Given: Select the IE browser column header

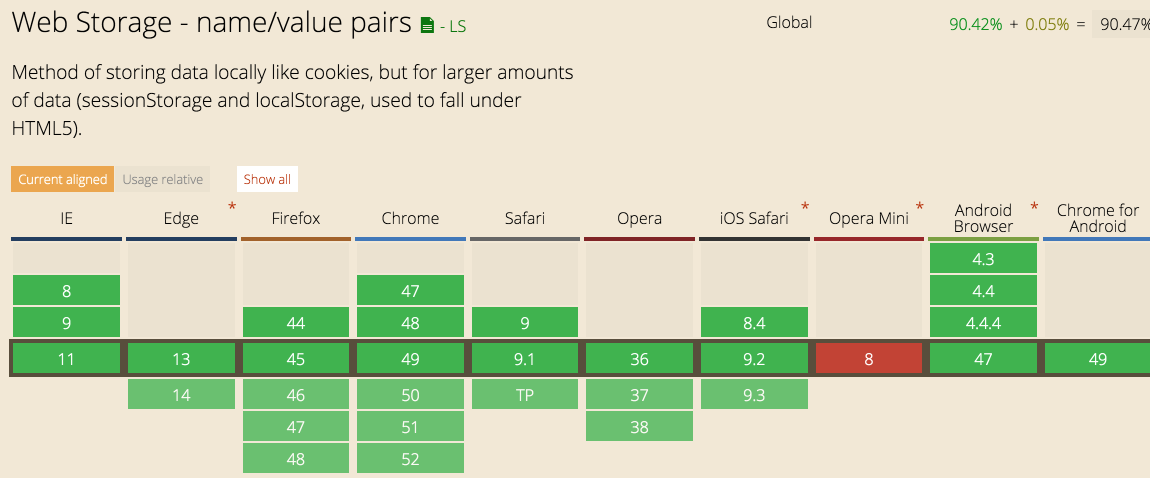Looking at the screenshot, I should pyautogui.click(x=67, y=218).
